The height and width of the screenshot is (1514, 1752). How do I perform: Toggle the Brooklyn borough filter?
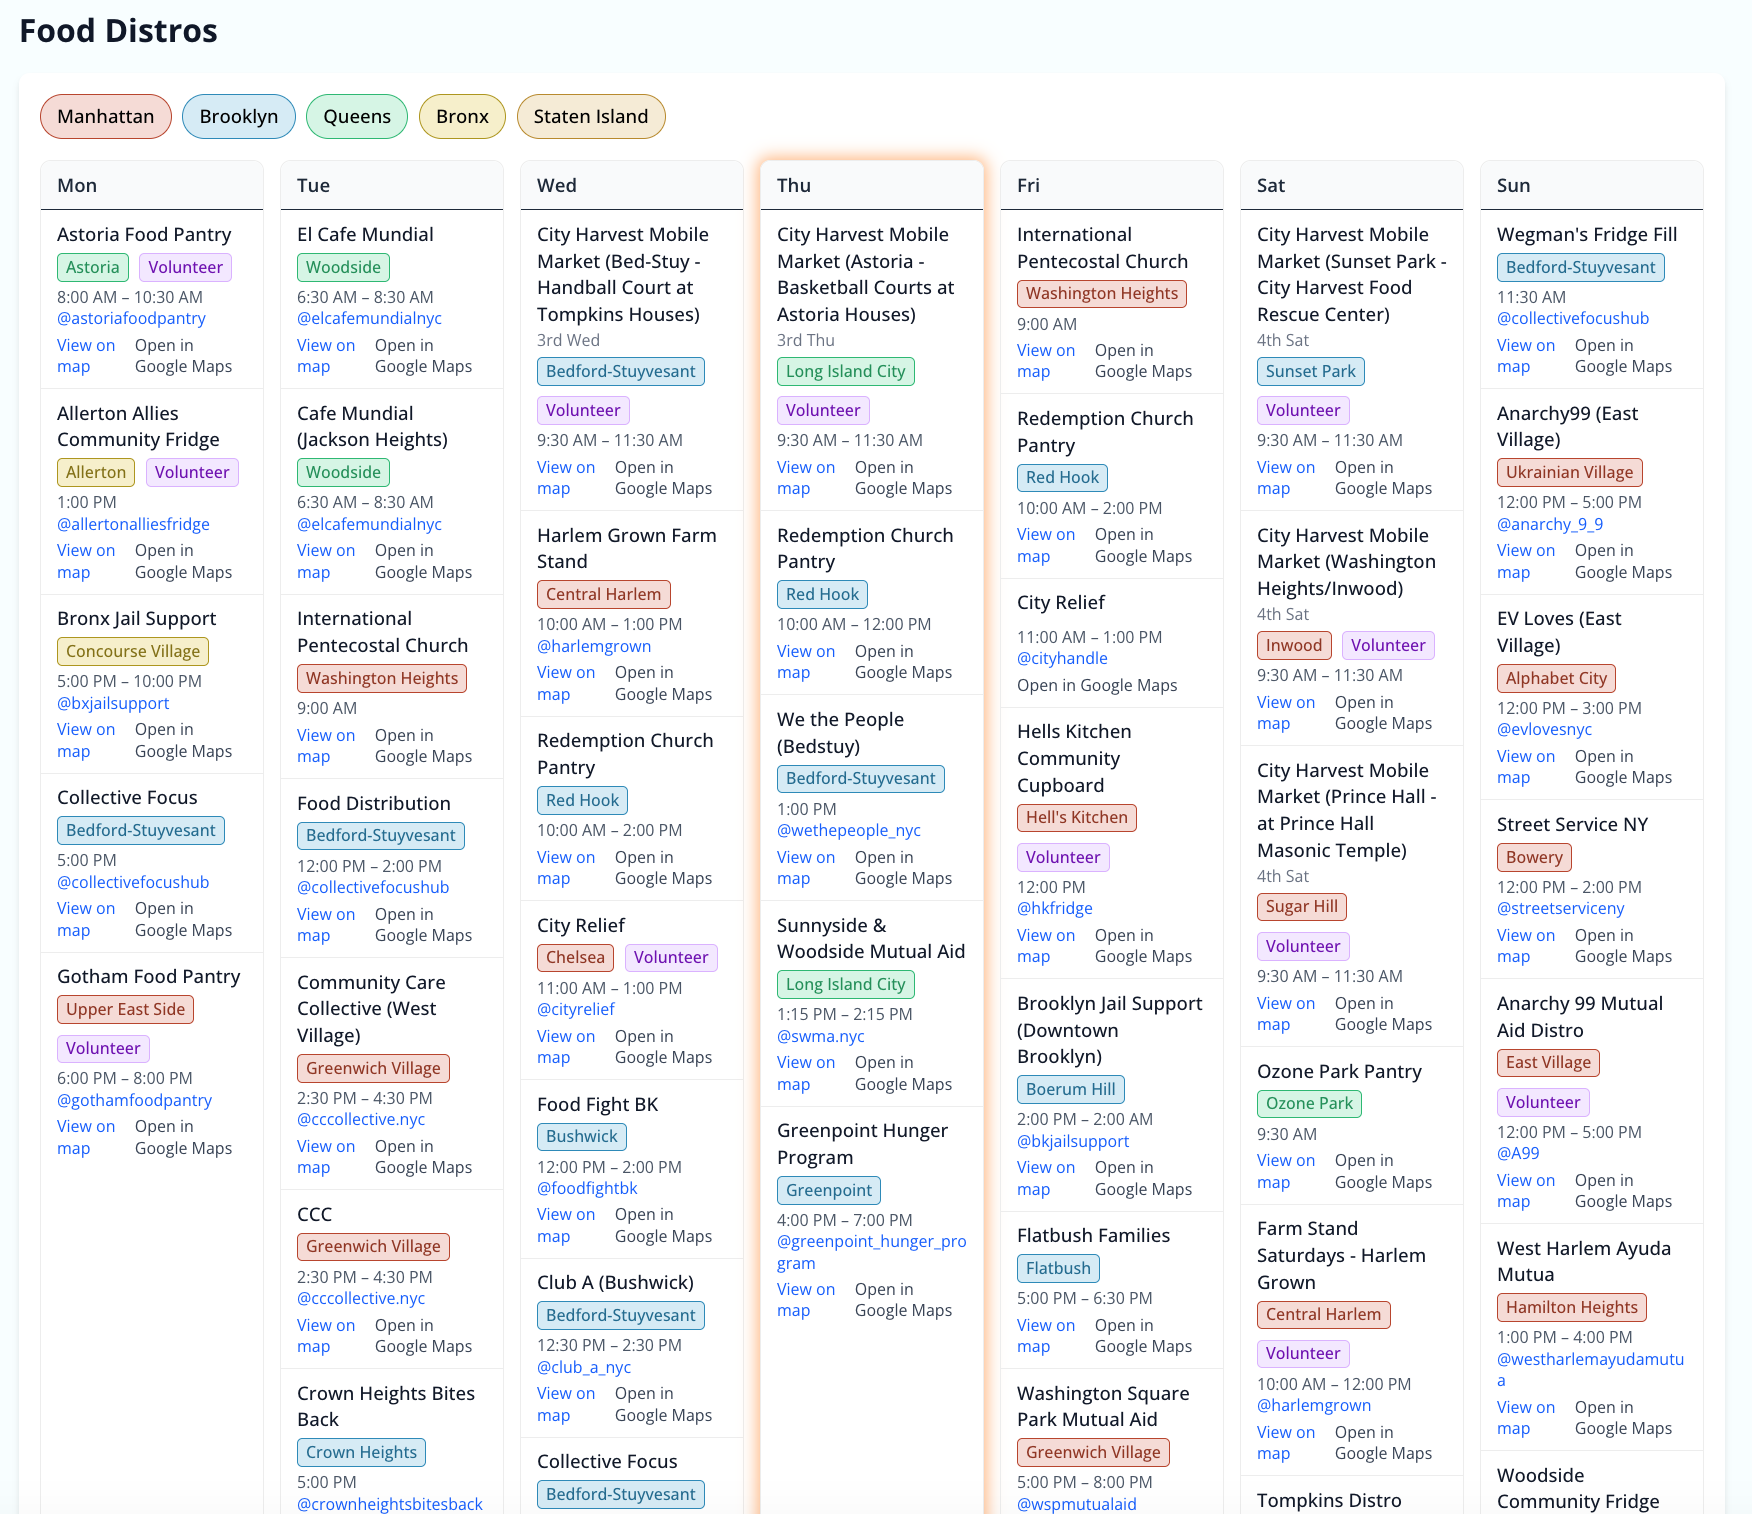coord(239,116)
